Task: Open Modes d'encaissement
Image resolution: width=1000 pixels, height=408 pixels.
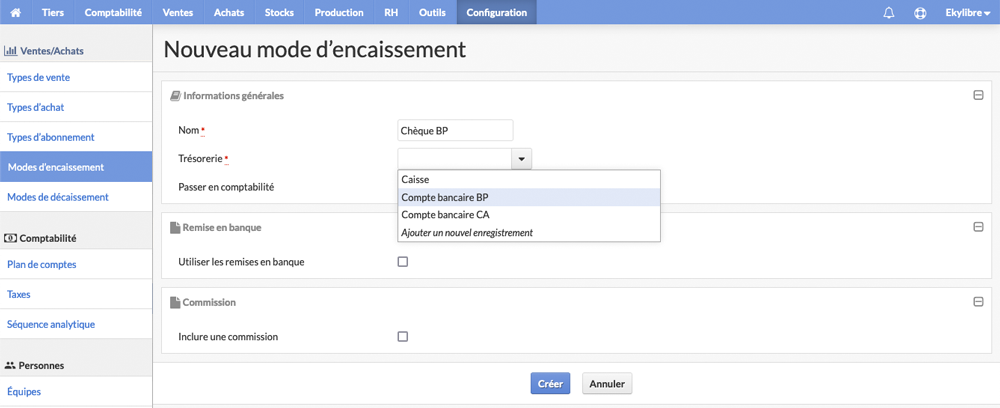Action: 76,167
